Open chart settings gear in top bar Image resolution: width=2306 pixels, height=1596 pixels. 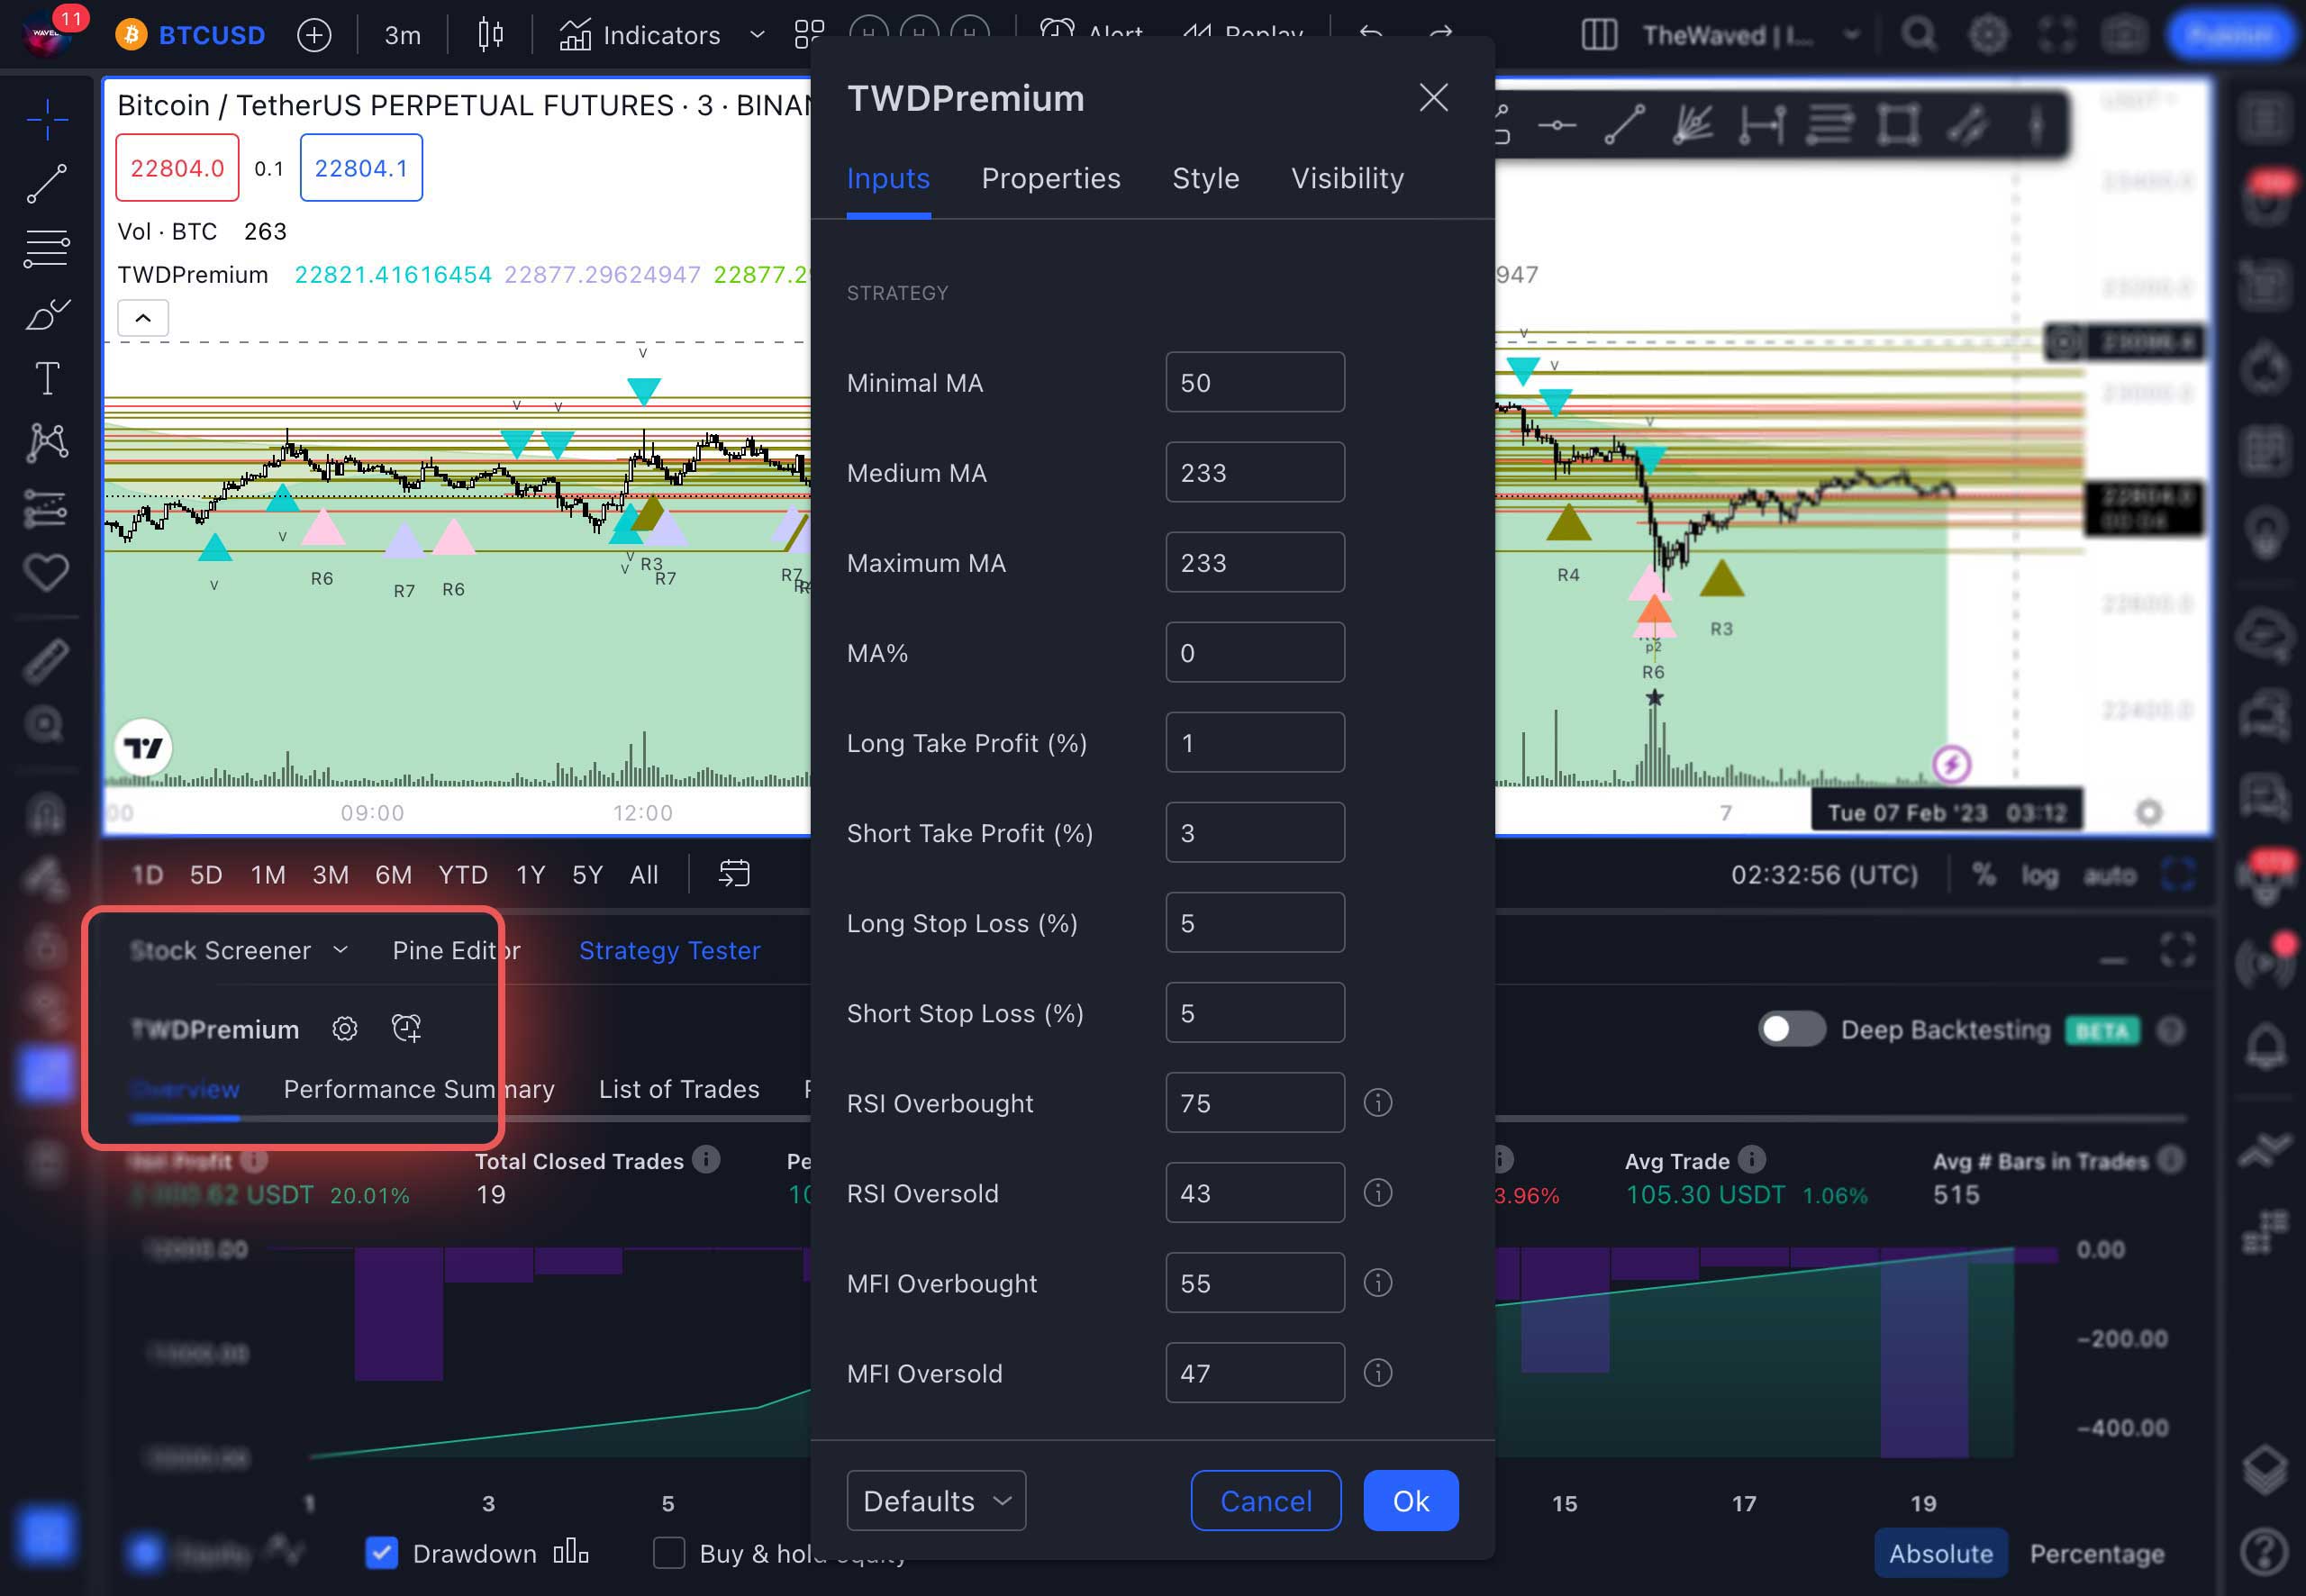[1987, 35]
